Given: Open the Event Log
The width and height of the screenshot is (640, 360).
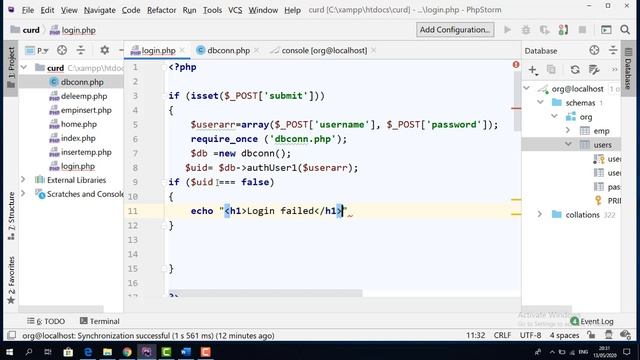Looking at the screenshot, I should click(x=592, y=321).
